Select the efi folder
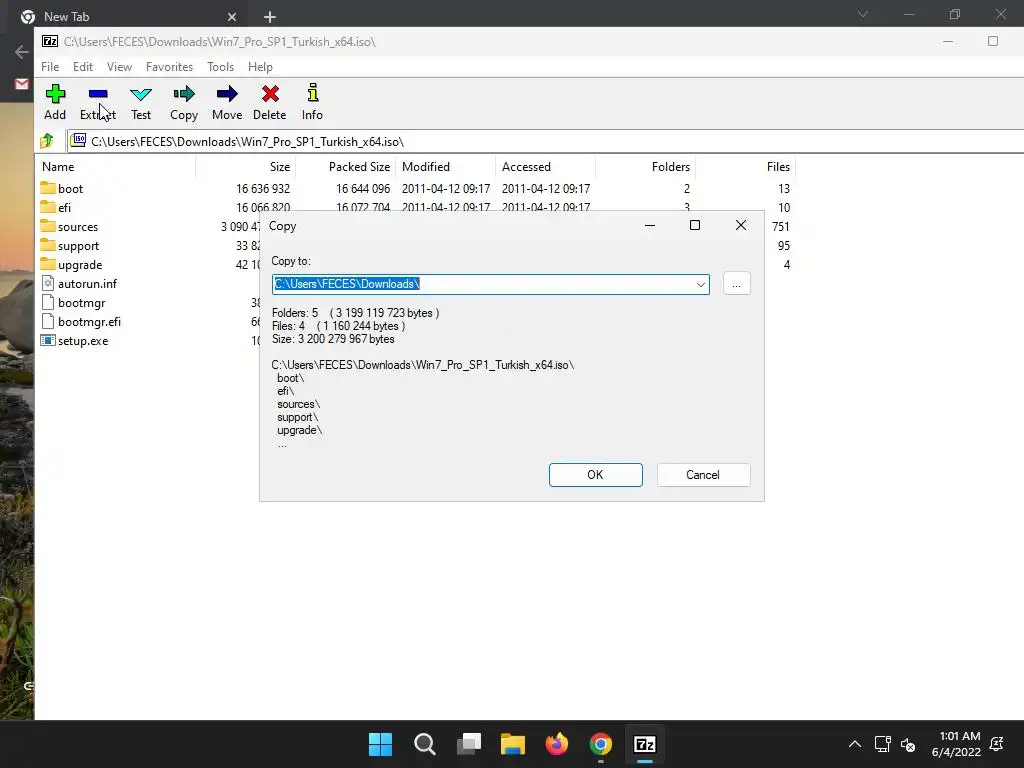 (x=56, y=208)
